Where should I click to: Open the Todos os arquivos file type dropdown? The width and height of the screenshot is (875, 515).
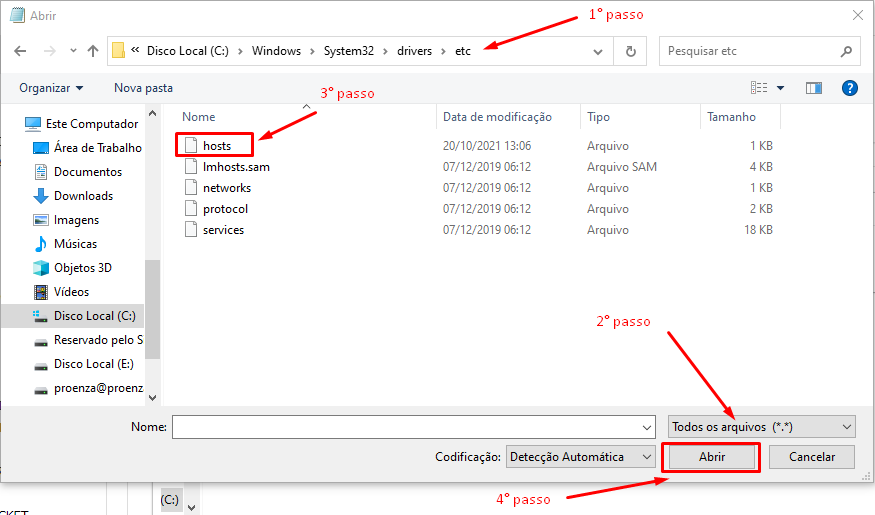coord(762,427)
